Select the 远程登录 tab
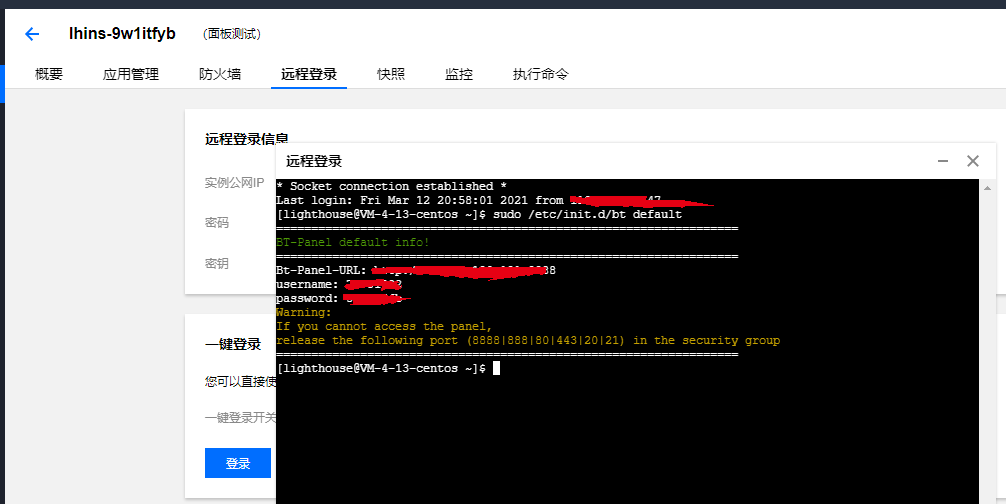 coord(309,74)
